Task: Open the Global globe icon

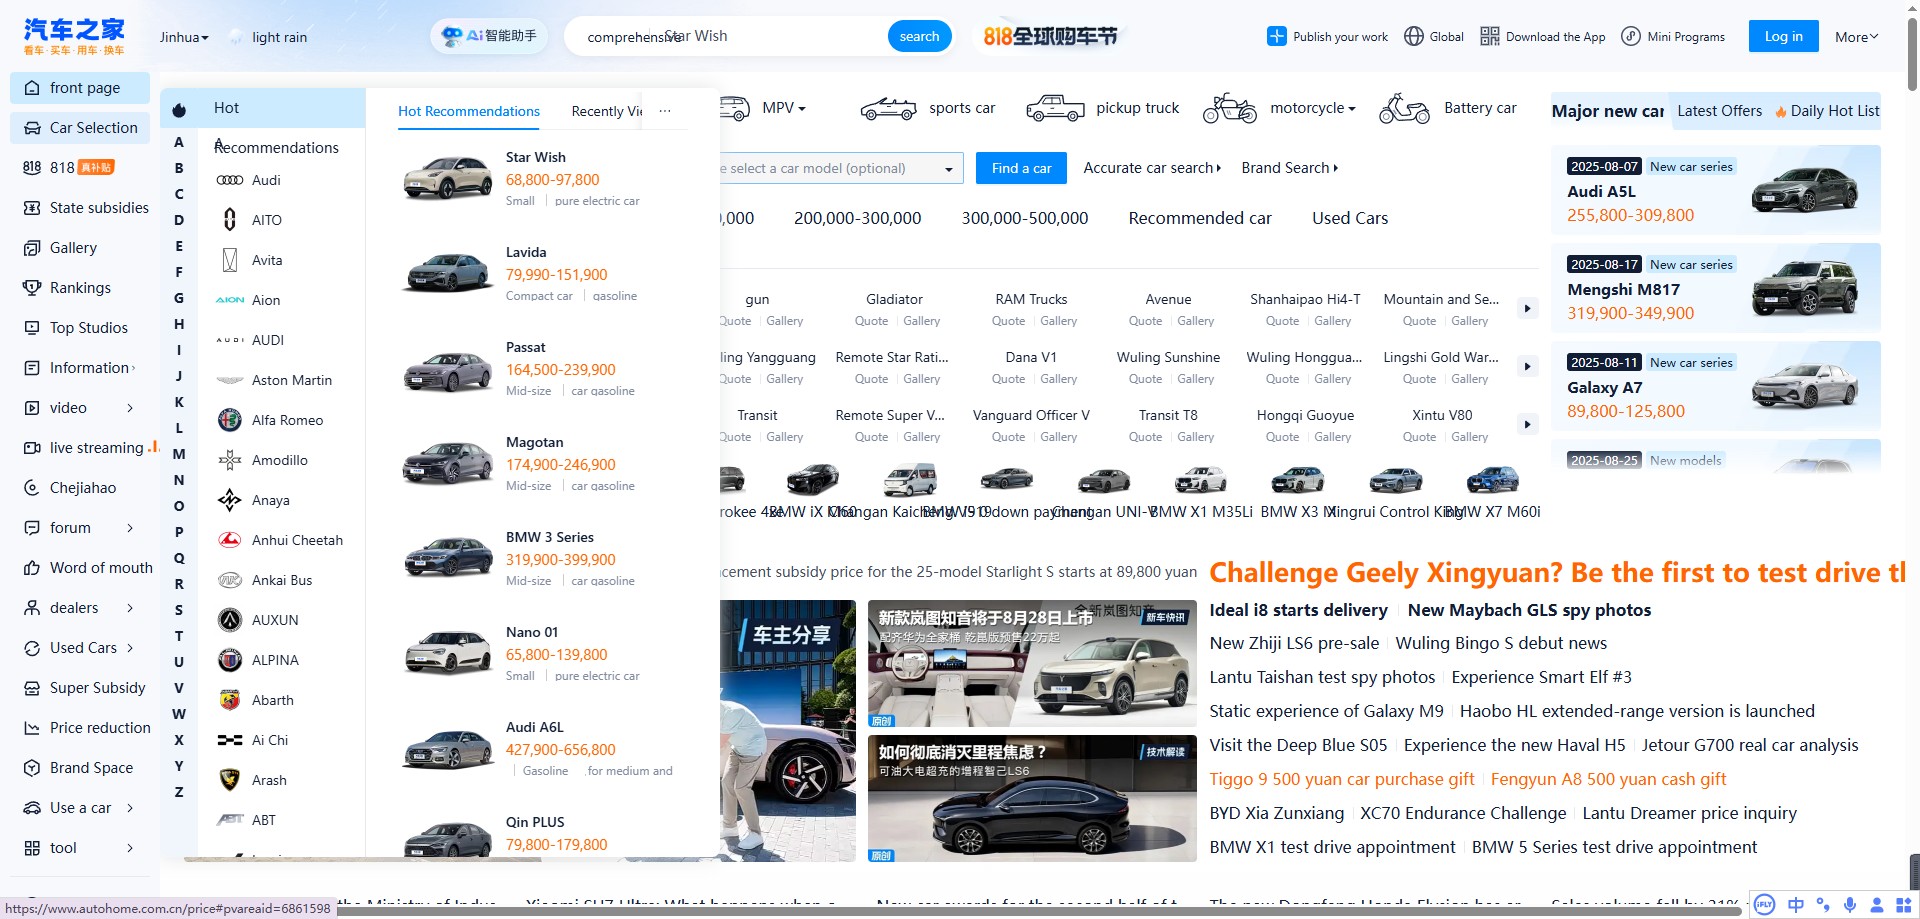Action: [1413, 36]
